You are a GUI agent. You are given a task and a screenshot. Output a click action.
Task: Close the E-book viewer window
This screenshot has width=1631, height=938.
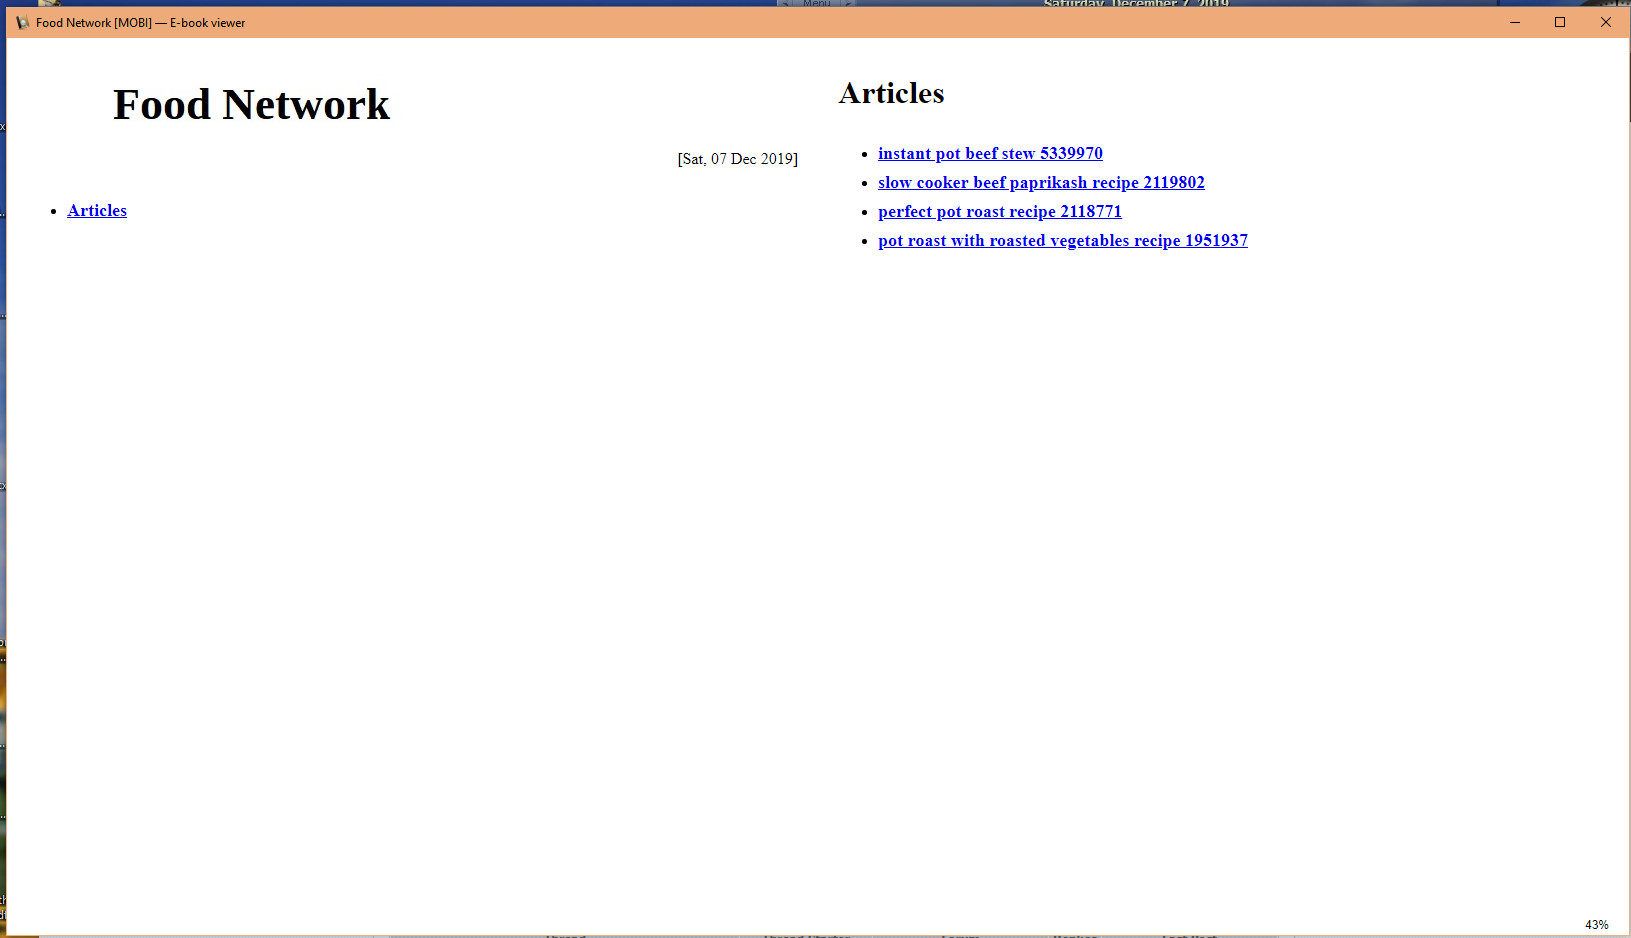[x=1606, y=23]
